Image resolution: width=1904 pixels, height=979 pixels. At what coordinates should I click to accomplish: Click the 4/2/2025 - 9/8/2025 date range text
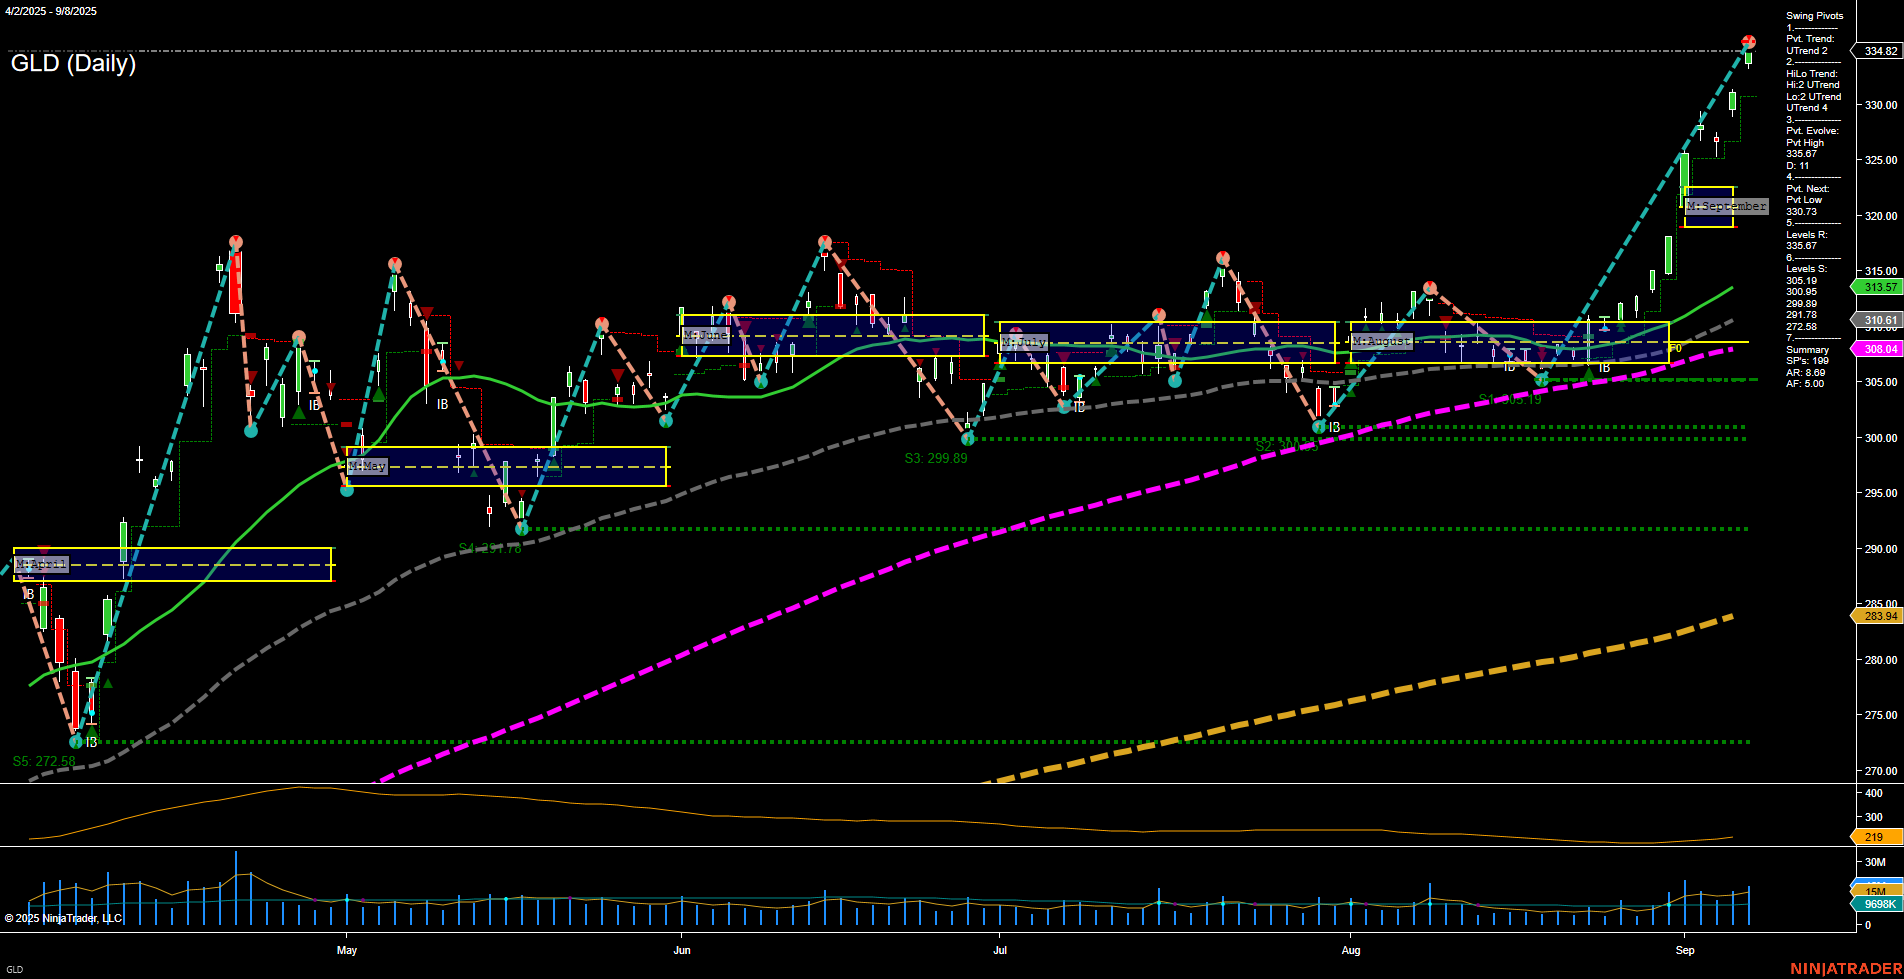(x=50, y=11)
